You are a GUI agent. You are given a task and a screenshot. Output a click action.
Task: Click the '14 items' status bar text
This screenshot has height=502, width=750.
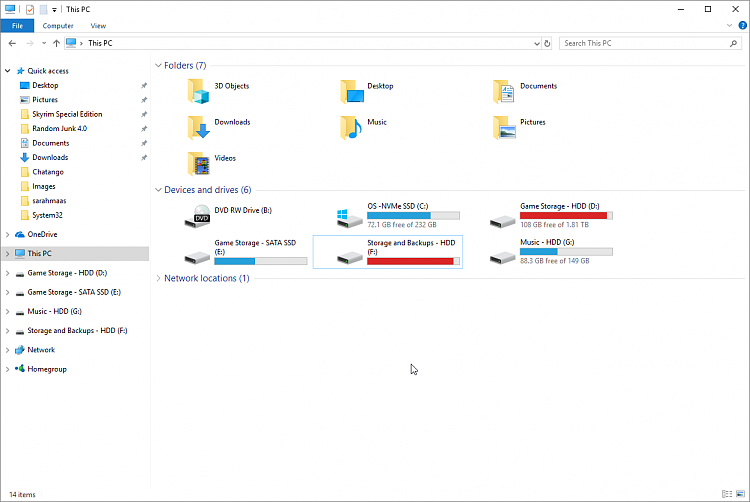pyautogui.click(x=22, y=495)
